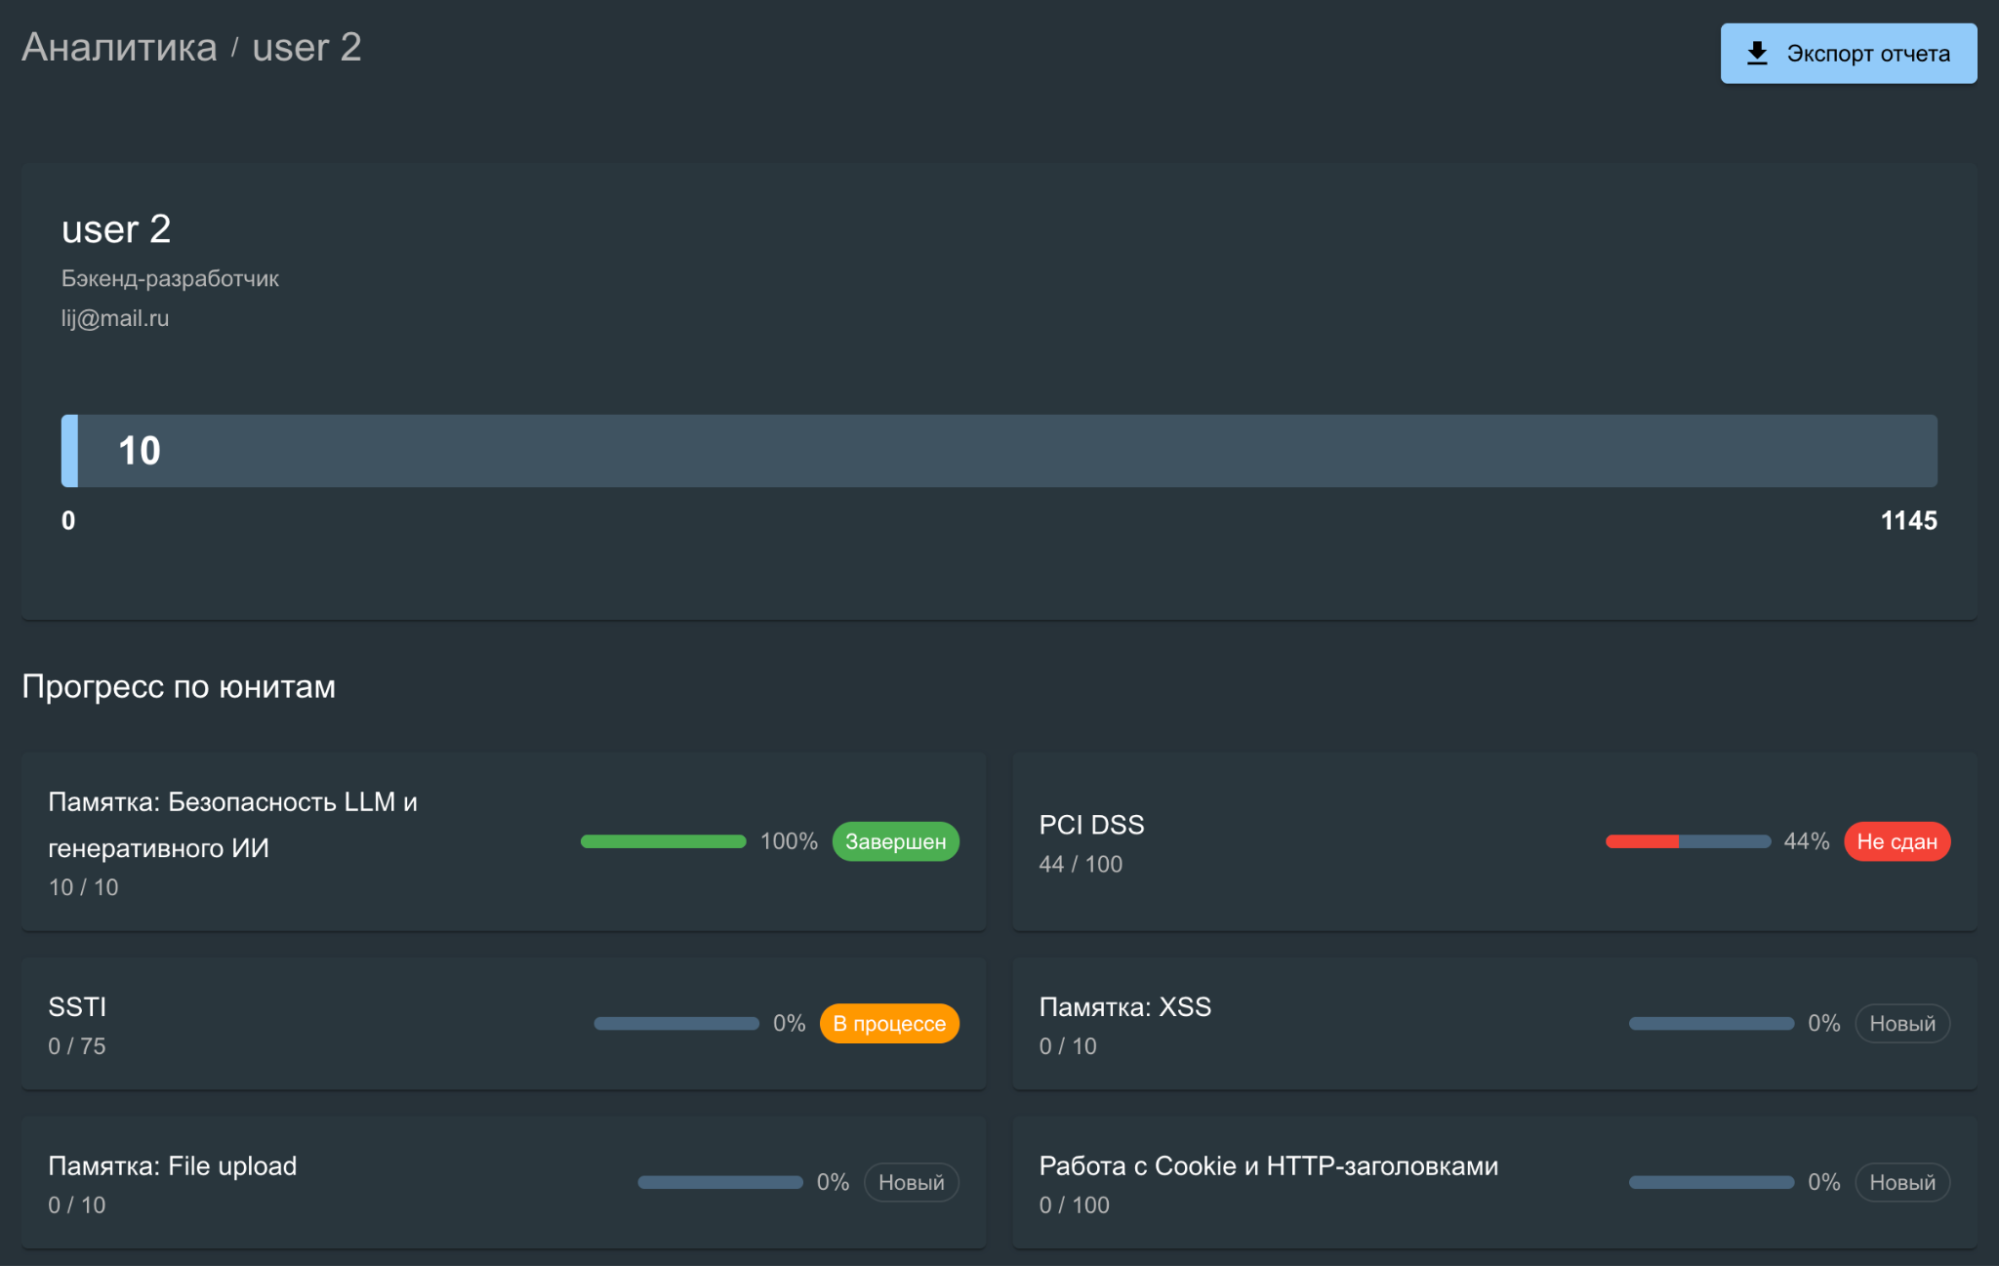Click the Новый badge for Памятка: XSS
The image size is (1999, 1266).
click(1901, 1023)
